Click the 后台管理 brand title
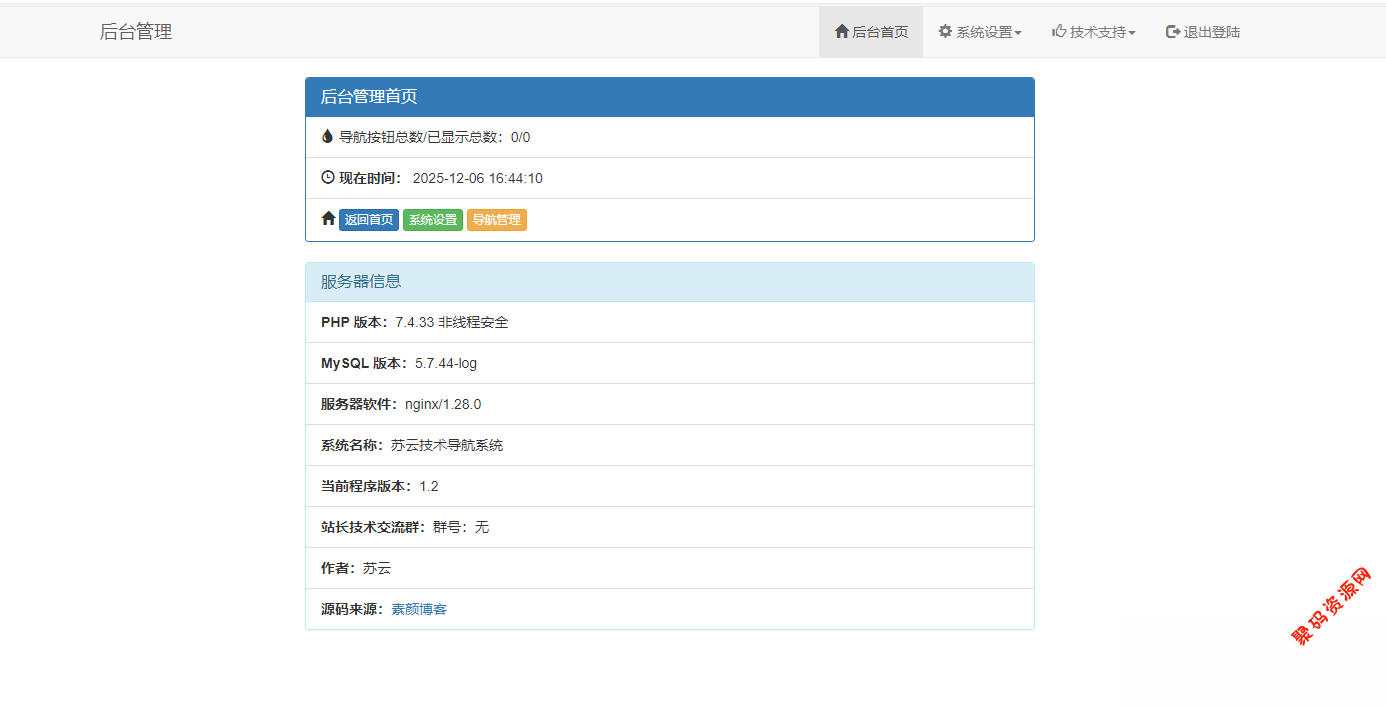 [136, 32]
